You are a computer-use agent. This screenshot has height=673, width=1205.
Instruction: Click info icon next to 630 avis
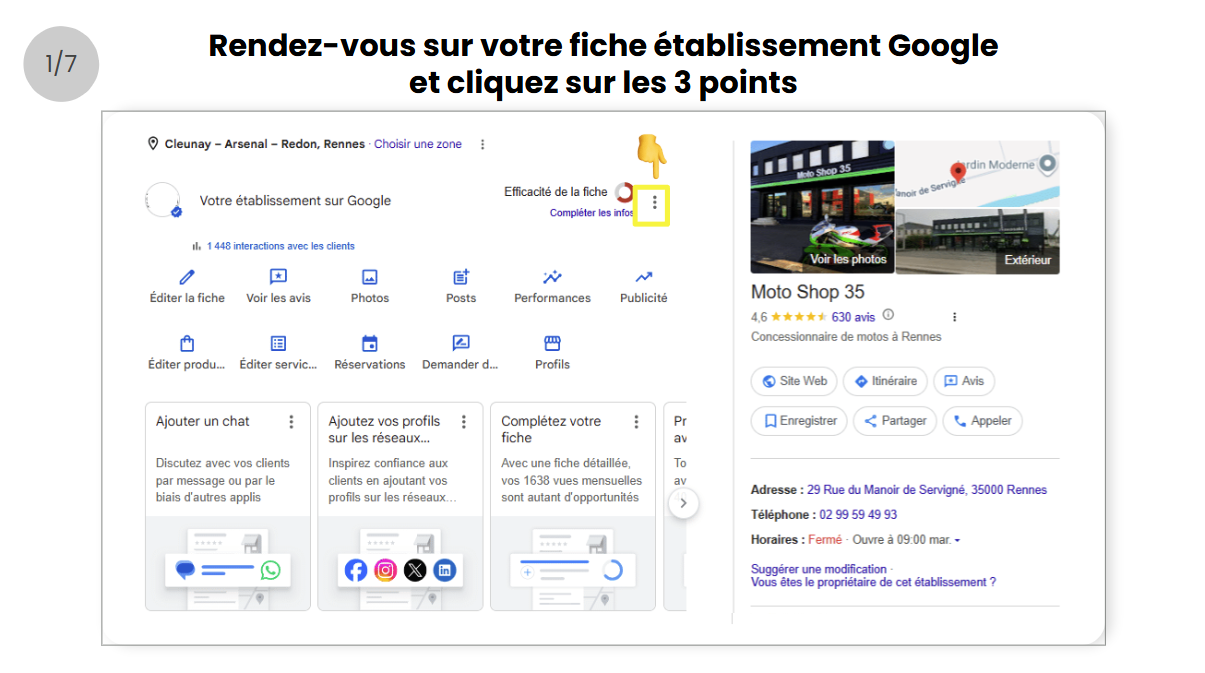[888, 315]
